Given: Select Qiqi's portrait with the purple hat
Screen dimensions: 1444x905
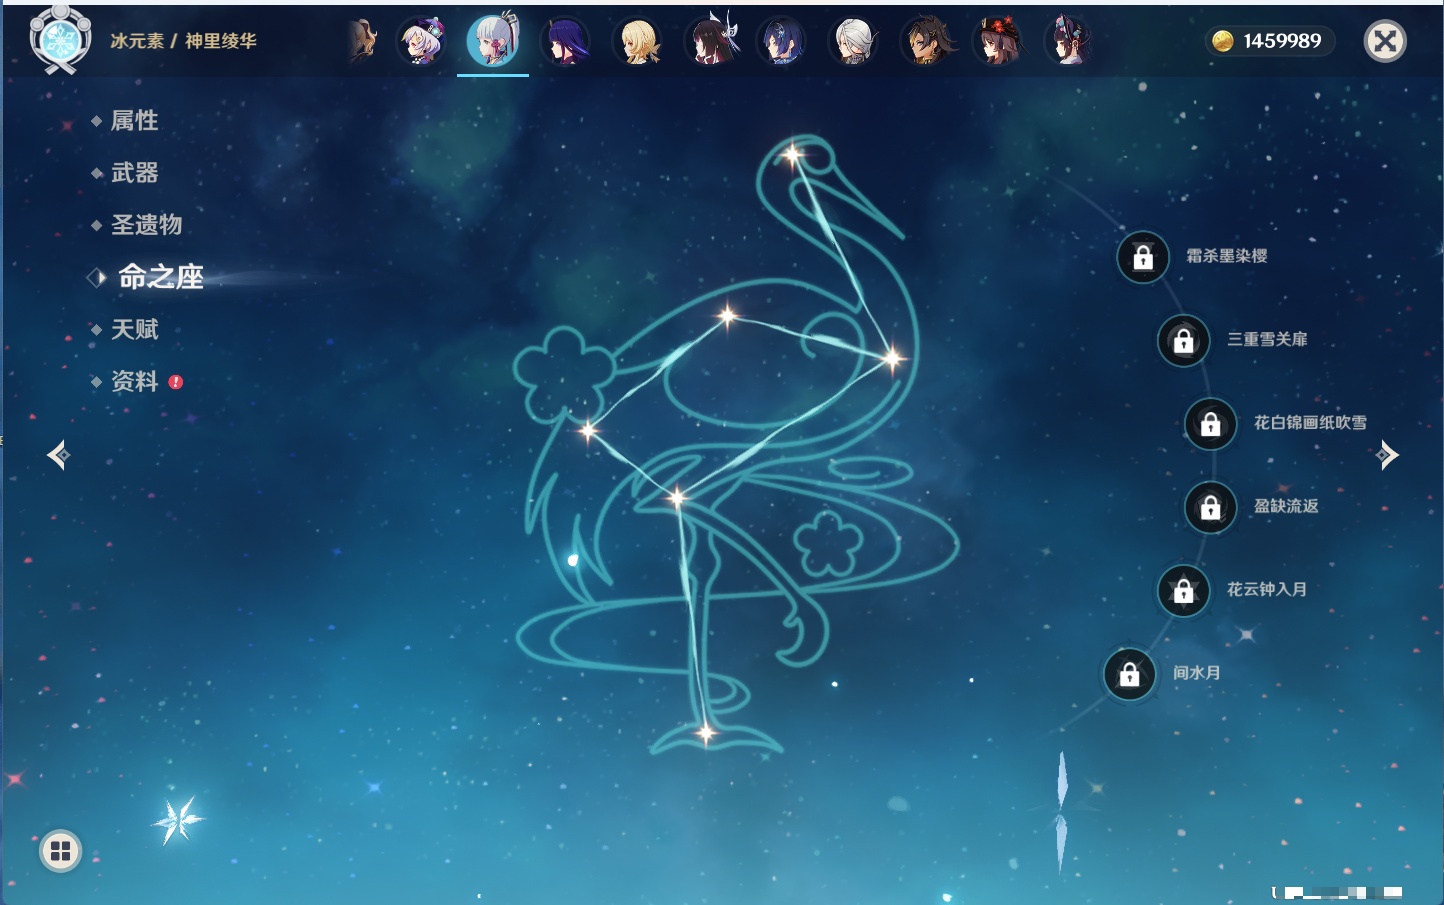Looking at the screenshot, I should 421,42.
